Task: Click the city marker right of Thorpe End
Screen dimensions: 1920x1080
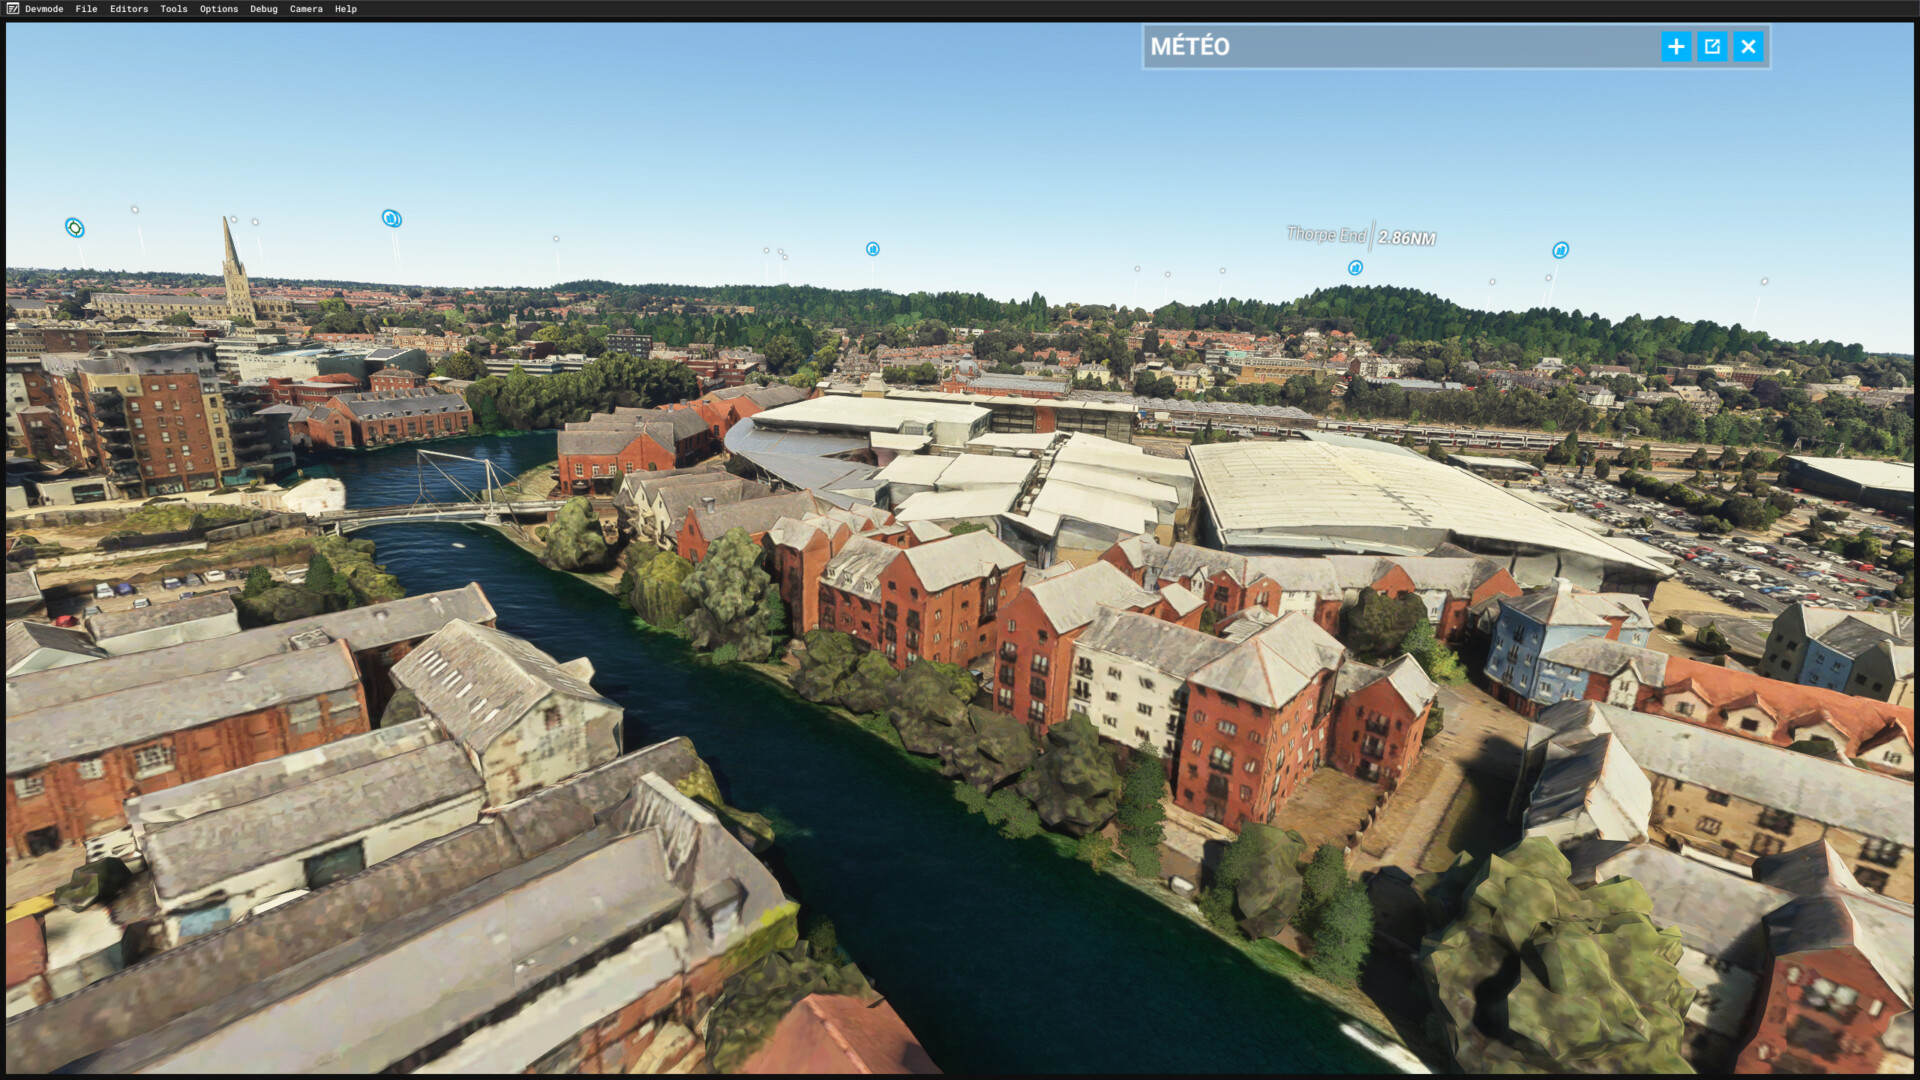Action: [1560, 250]
